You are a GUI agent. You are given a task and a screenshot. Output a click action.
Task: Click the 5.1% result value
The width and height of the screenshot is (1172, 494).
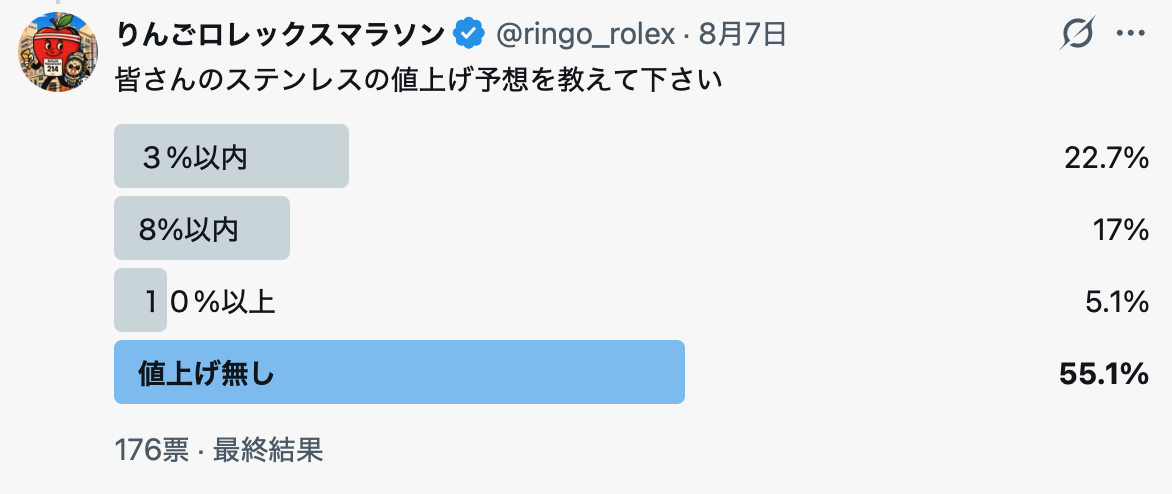tap(1117, 302)
